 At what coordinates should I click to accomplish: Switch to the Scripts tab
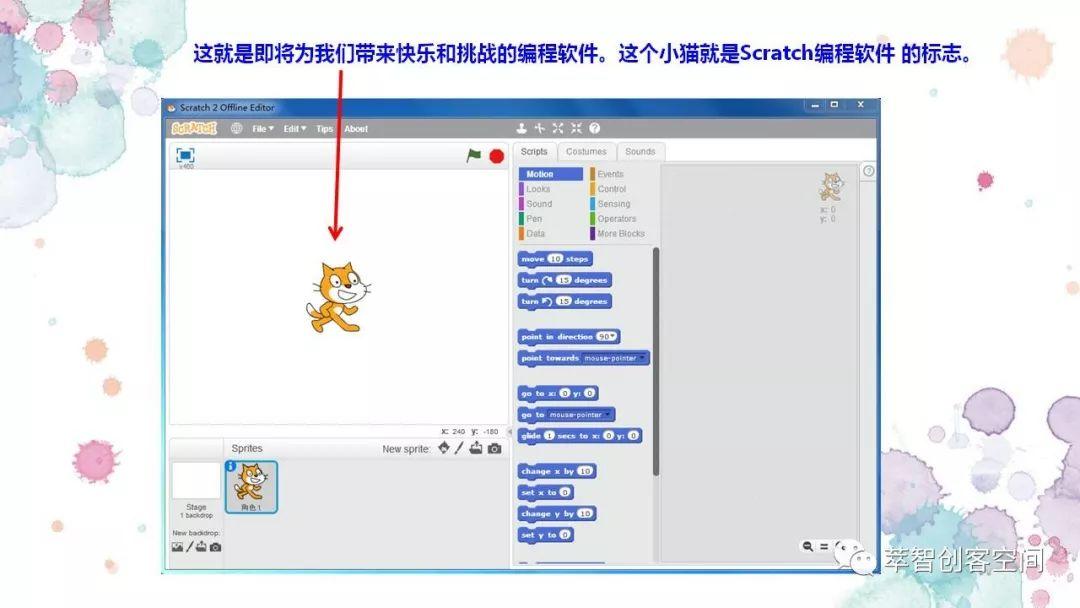(534, 151)
